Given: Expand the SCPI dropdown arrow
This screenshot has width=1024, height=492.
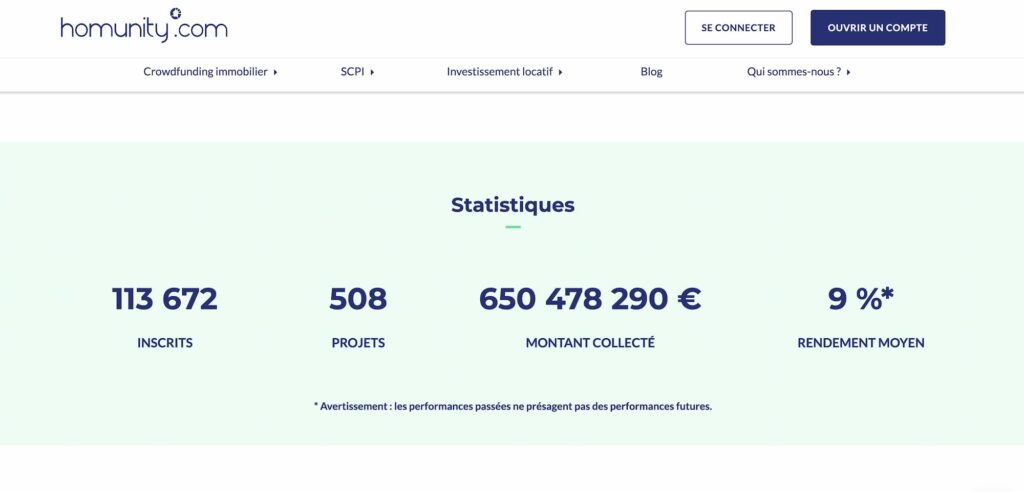Looking at the screenshot, I should 372,72.
